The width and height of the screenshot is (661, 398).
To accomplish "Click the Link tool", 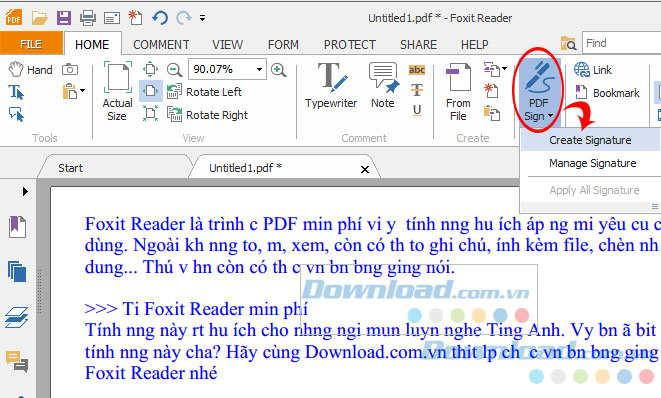I will click(x=593, y=70).
